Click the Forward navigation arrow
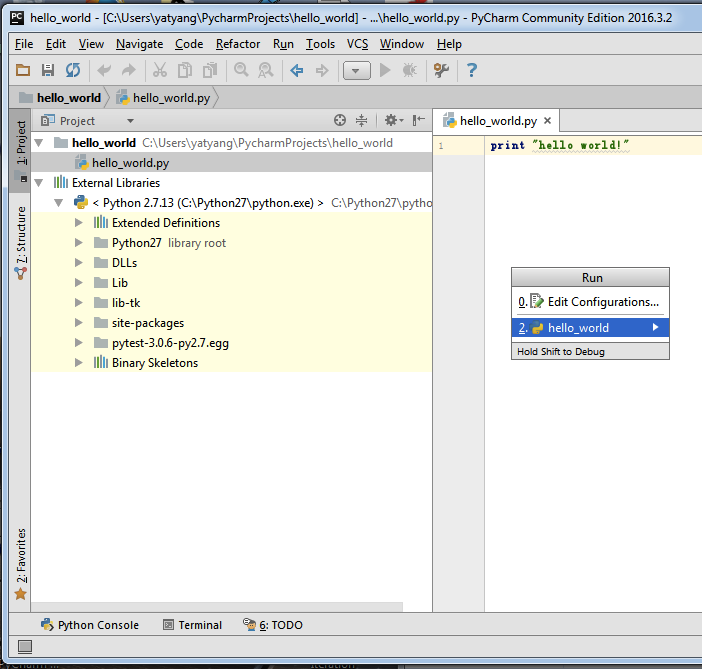The height and width of the screenshot is (669, 702). [x=322, y=70]
